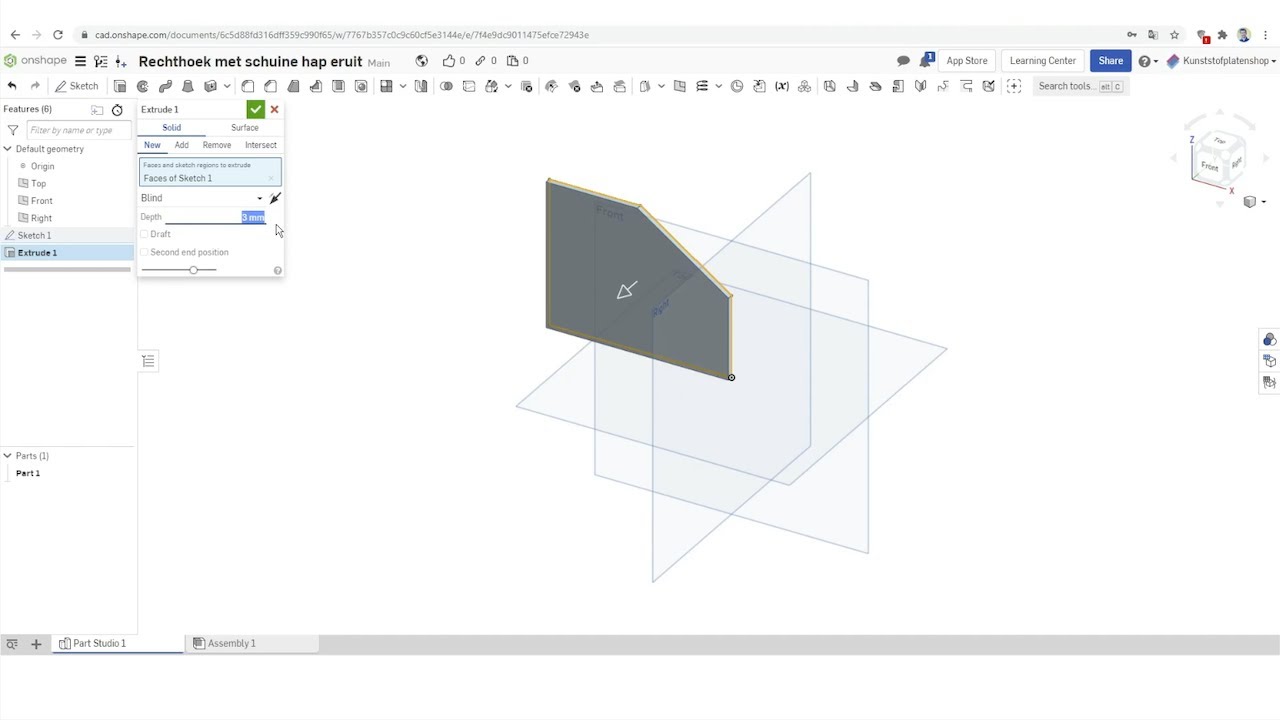The height and width of the screenshot is (720, 1280).
Task: Select the Remove operation tab
Action: click(x=217, y=145)
